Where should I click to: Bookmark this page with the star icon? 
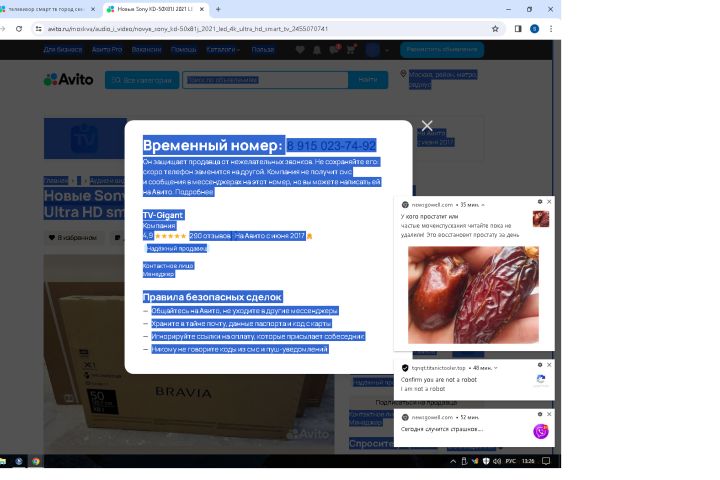(x=495, y=28)
